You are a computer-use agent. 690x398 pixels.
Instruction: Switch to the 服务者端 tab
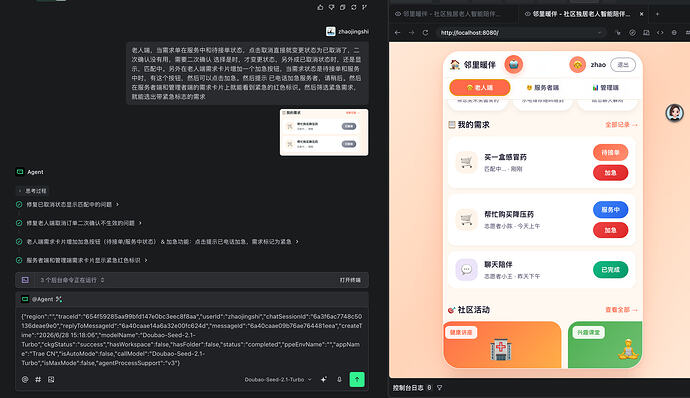pos(543,88)
